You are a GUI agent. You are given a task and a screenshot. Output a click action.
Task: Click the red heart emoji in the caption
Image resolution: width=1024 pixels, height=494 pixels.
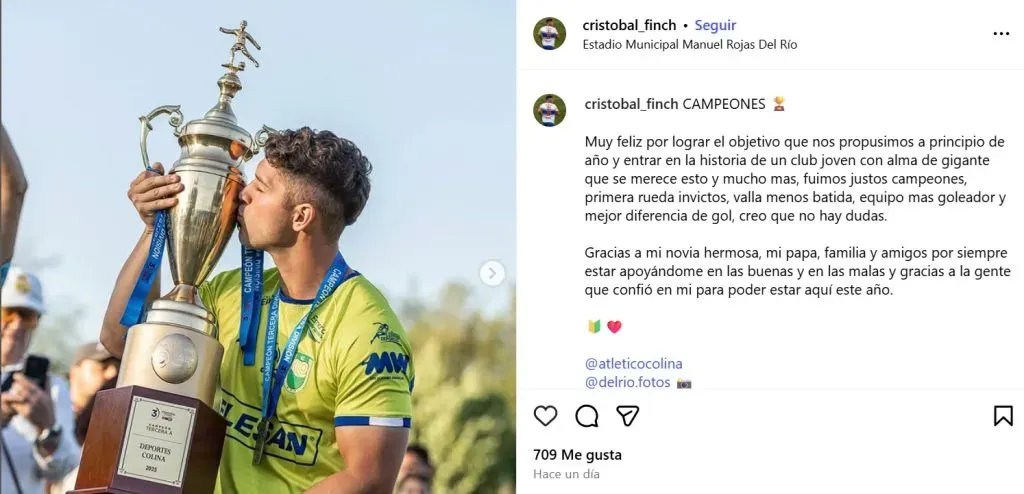point(614,327)
